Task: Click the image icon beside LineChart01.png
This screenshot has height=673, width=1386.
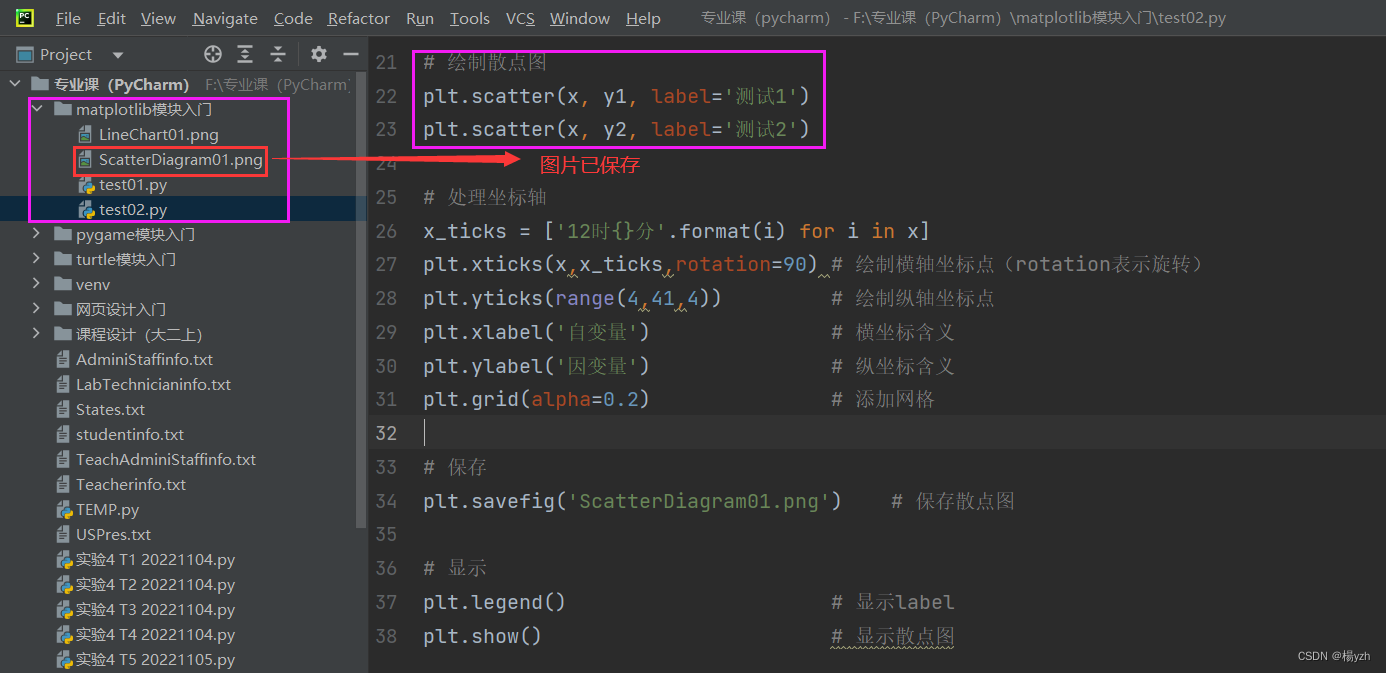Action: [x=87, y=134]
